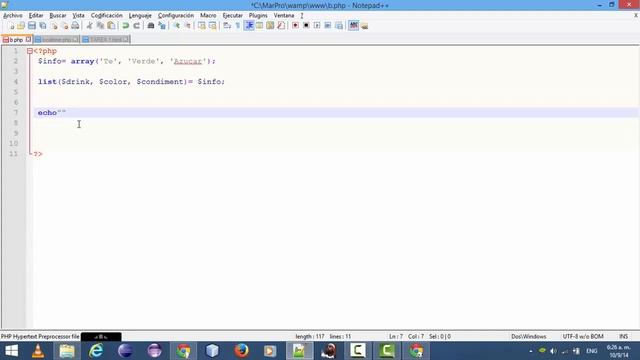640x360 pixels.
Task: Open Firefox from the taskbar
Action: coord(241,351)
